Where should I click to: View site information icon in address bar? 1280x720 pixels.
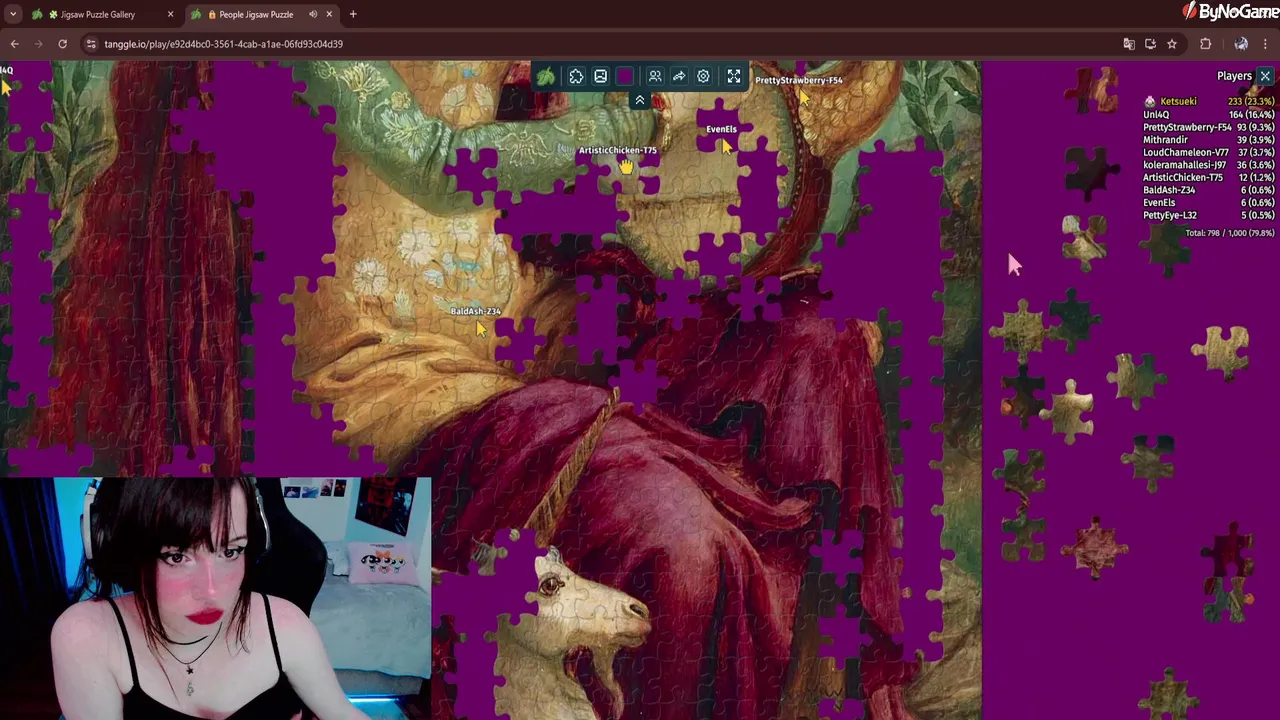[91, 44]
